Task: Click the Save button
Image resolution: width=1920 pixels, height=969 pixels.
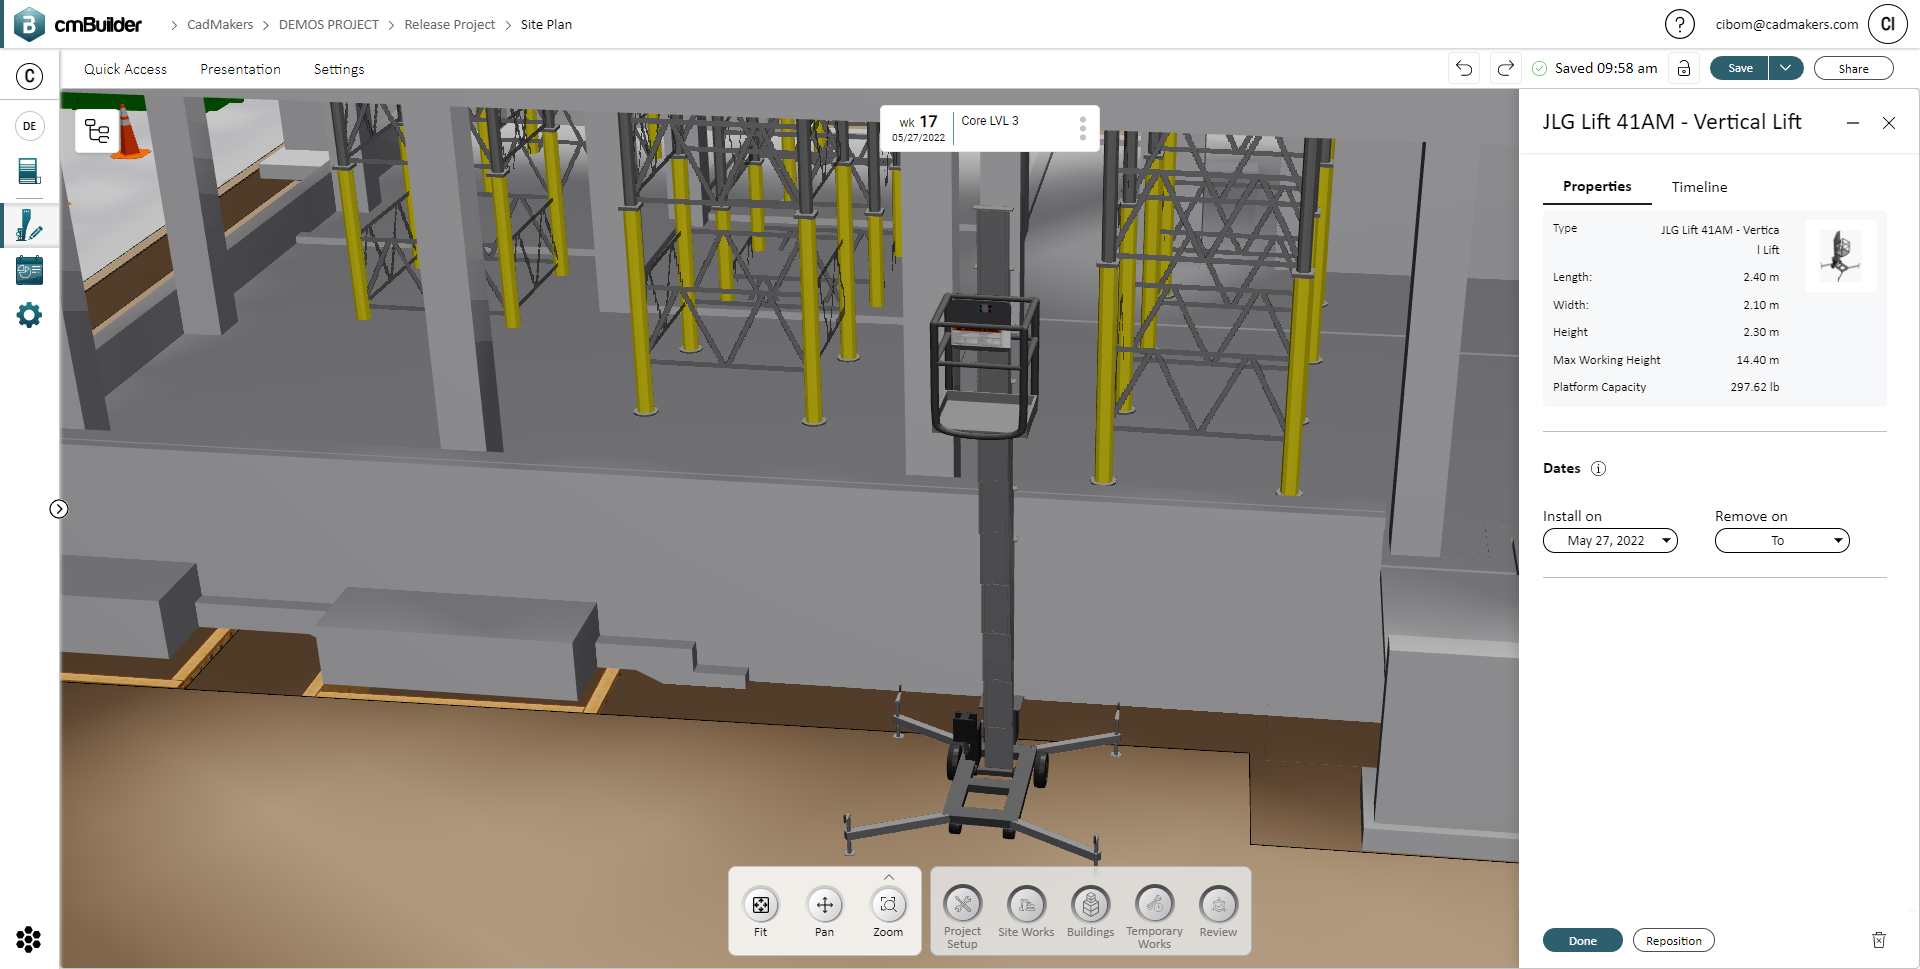Action: [x=1740, y=68]
